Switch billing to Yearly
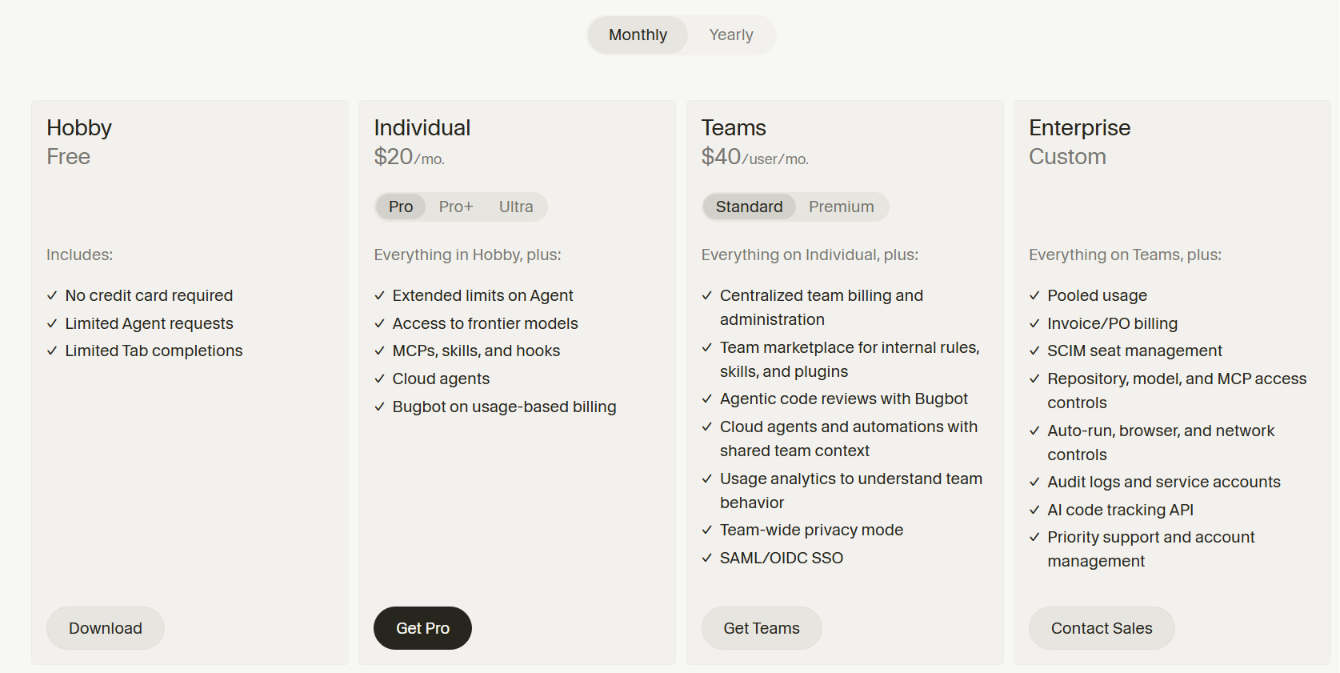 tap(731, 35)
